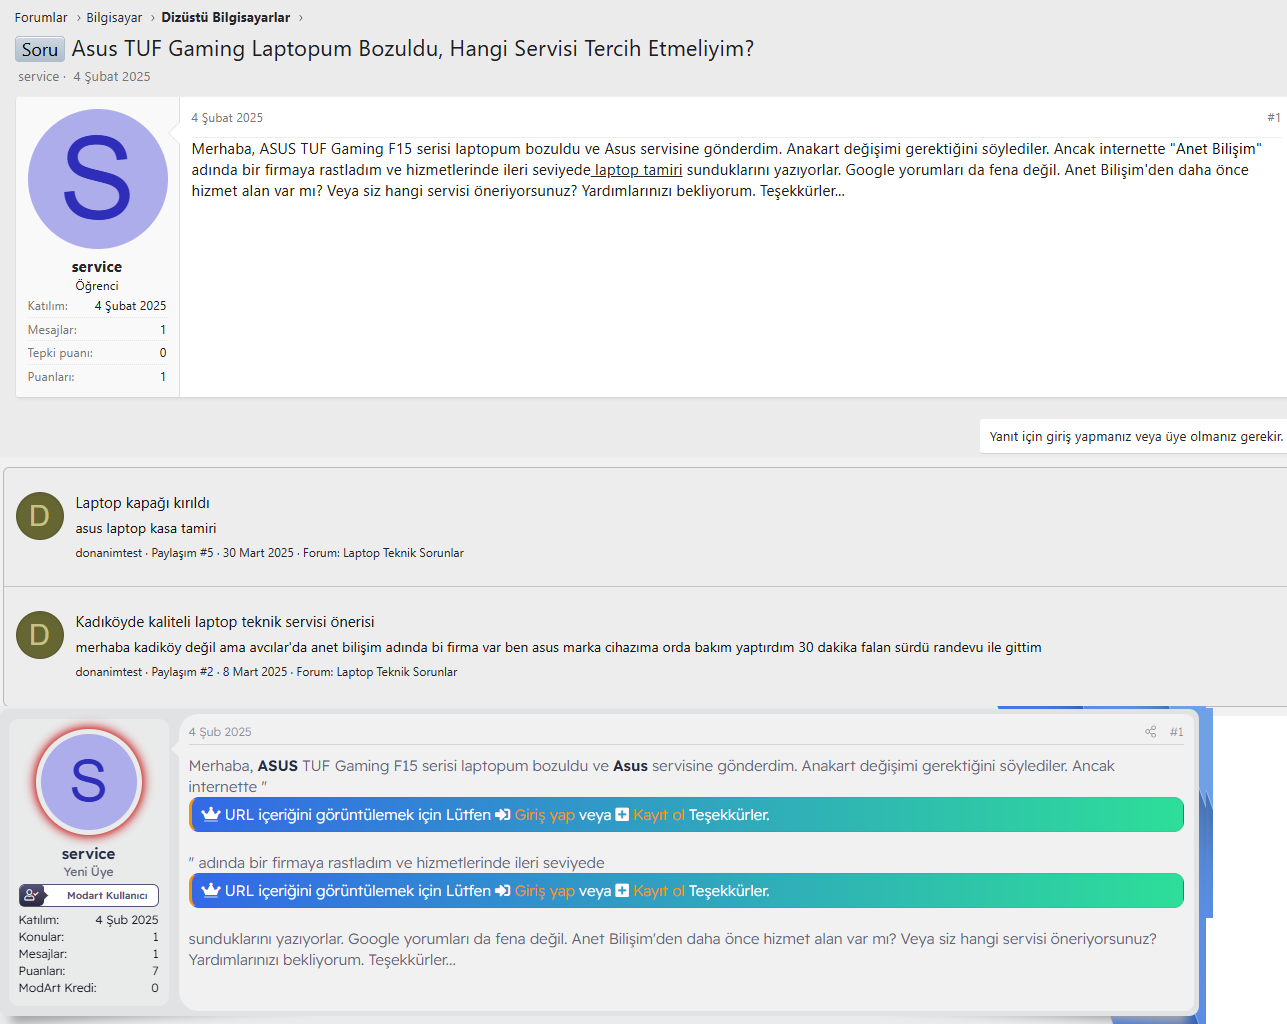Click login arrow icon in first URL banner
This screenshot has width=1287, height=1024.
click(503, 815)
